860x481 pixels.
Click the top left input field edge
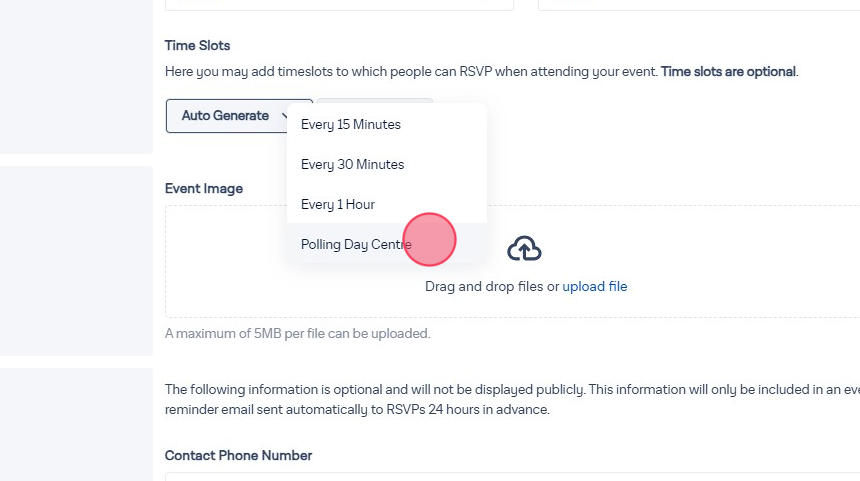point(340,5)
